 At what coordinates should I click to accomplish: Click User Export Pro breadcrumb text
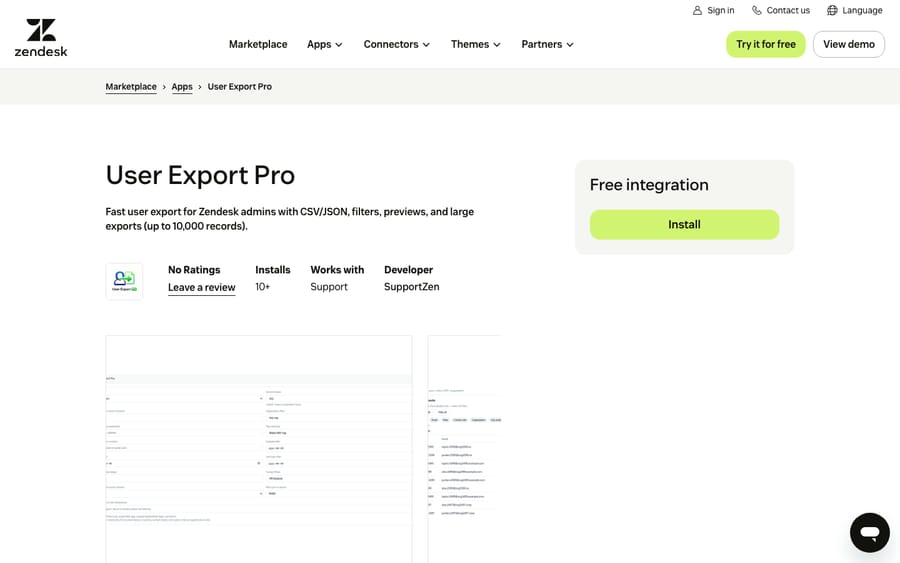tap(239, 87)
